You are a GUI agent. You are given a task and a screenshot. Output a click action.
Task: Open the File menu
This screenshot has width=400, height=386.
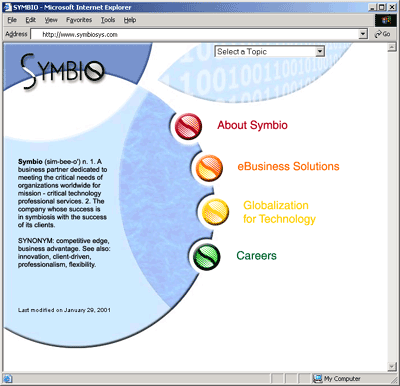tap(12, 20)
